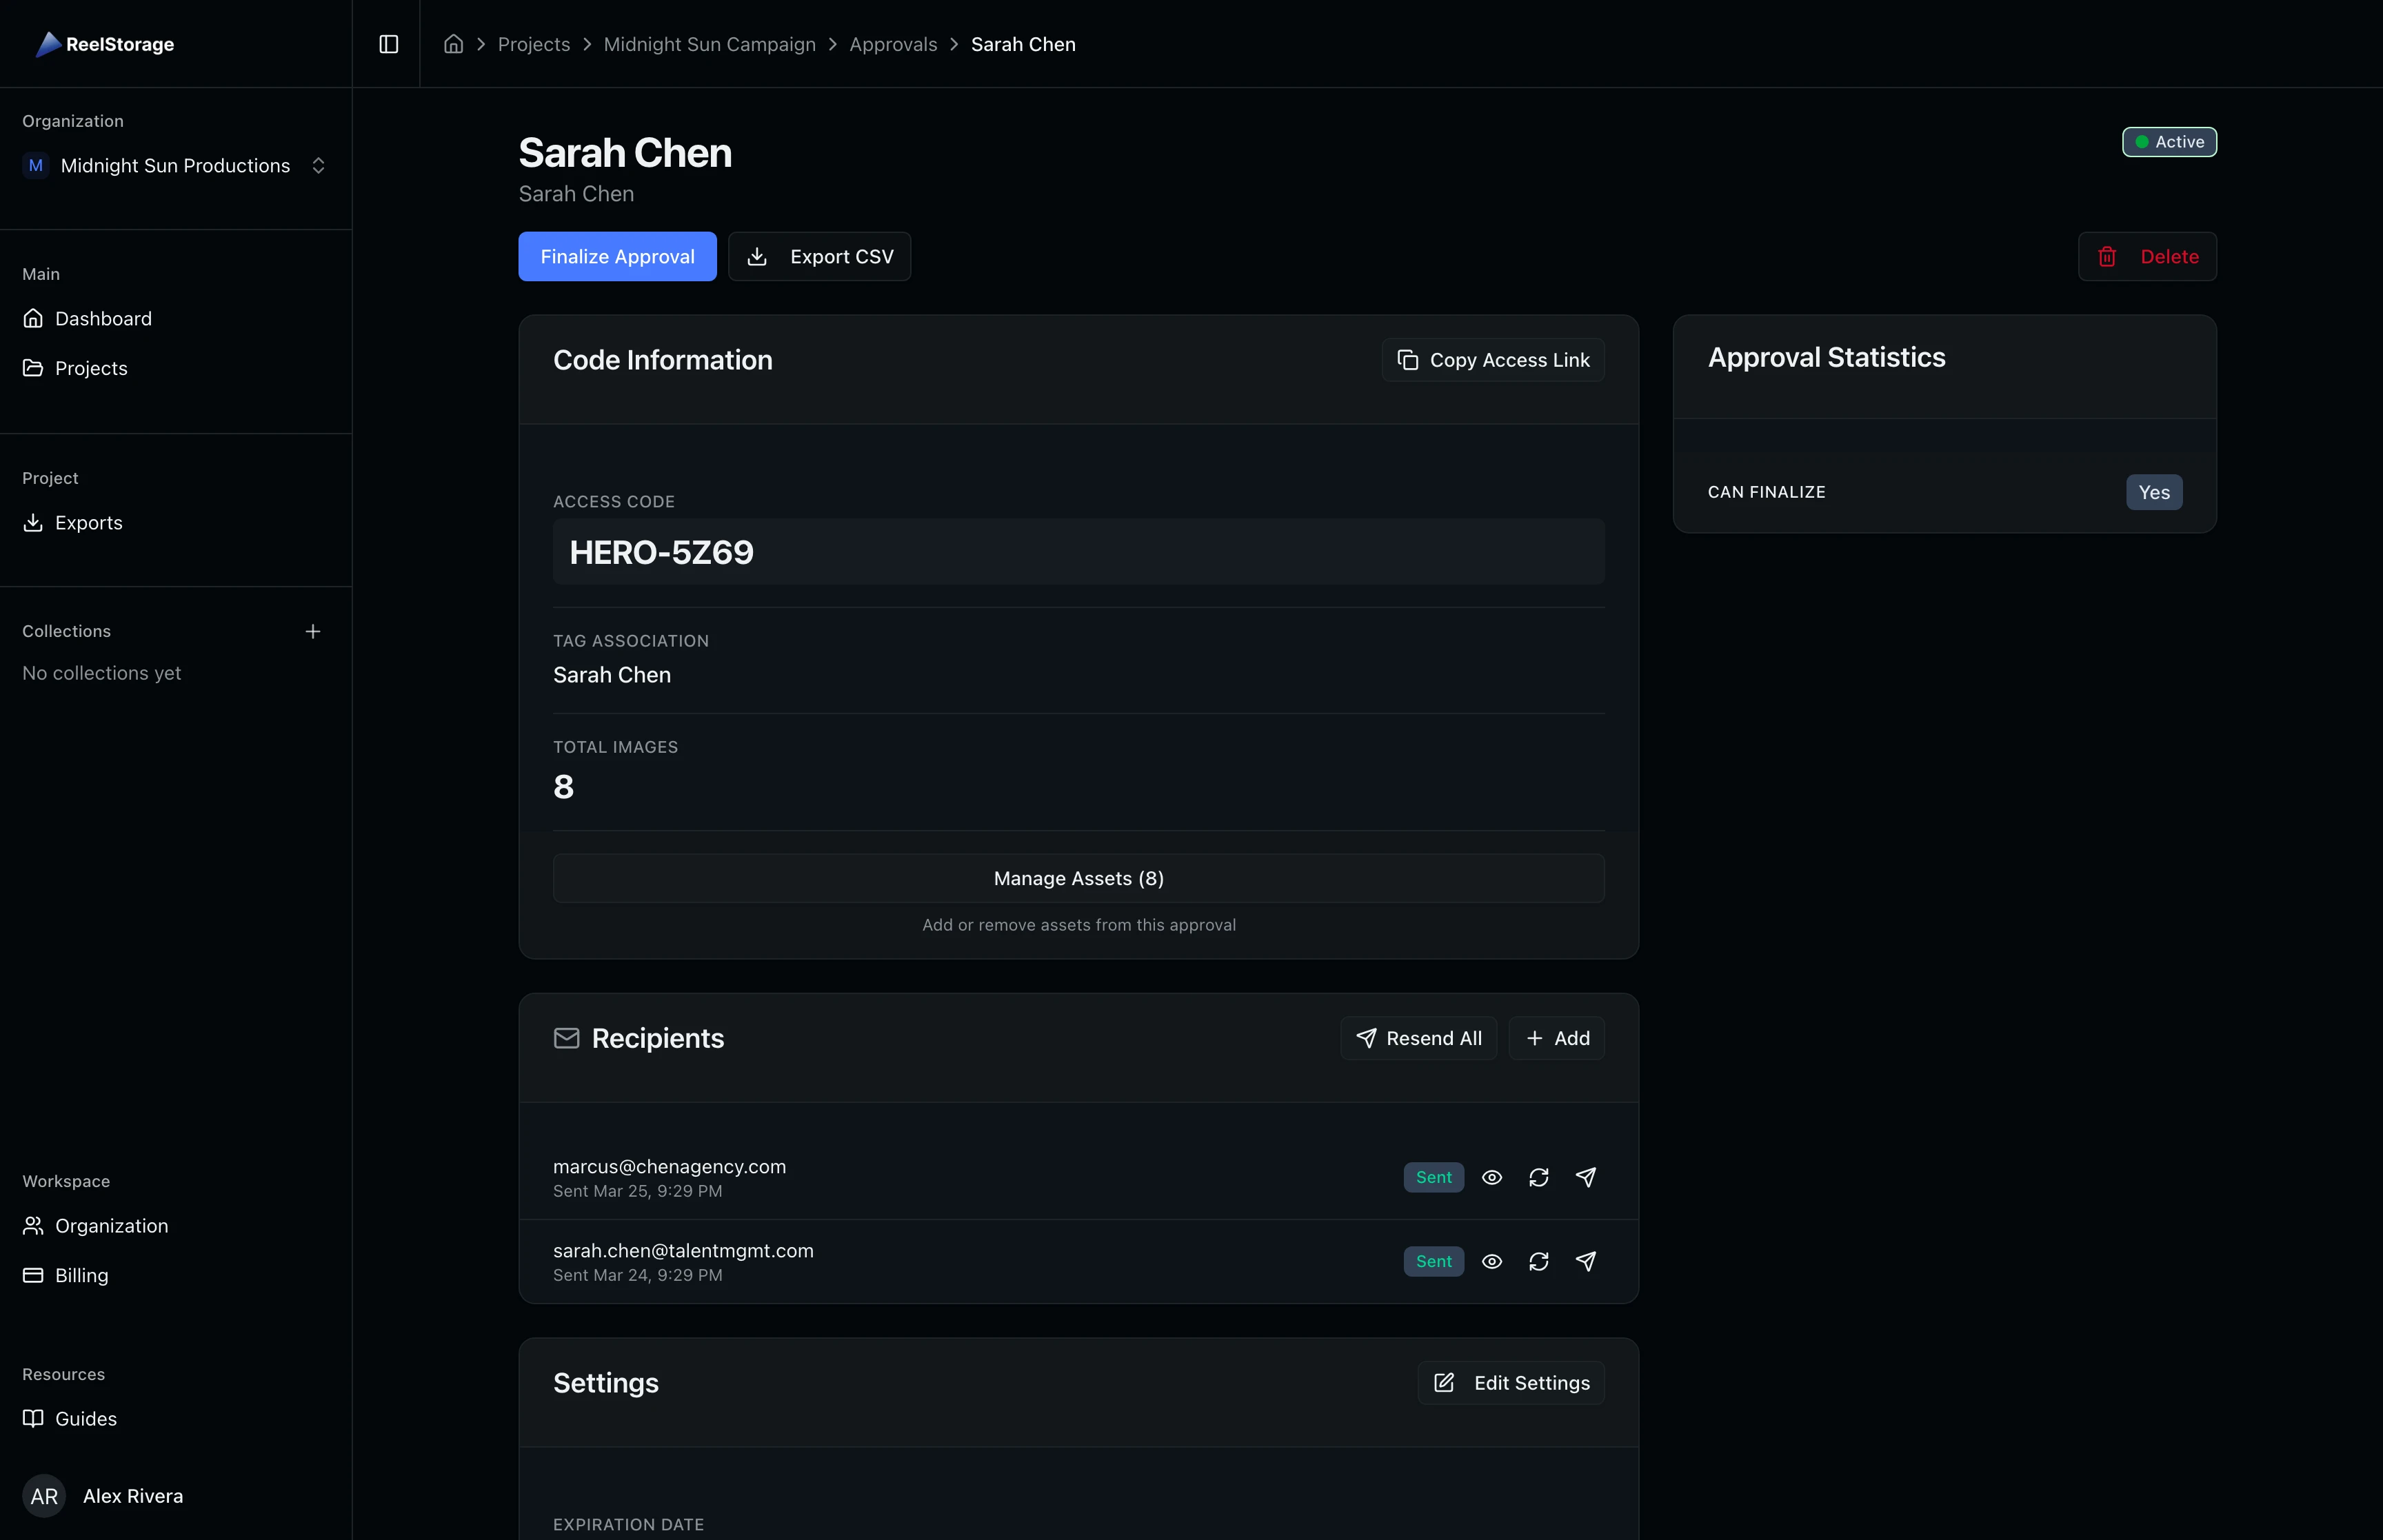Open Guides via the book icon
The image size is (2383, 1540).
point(33,1418)
